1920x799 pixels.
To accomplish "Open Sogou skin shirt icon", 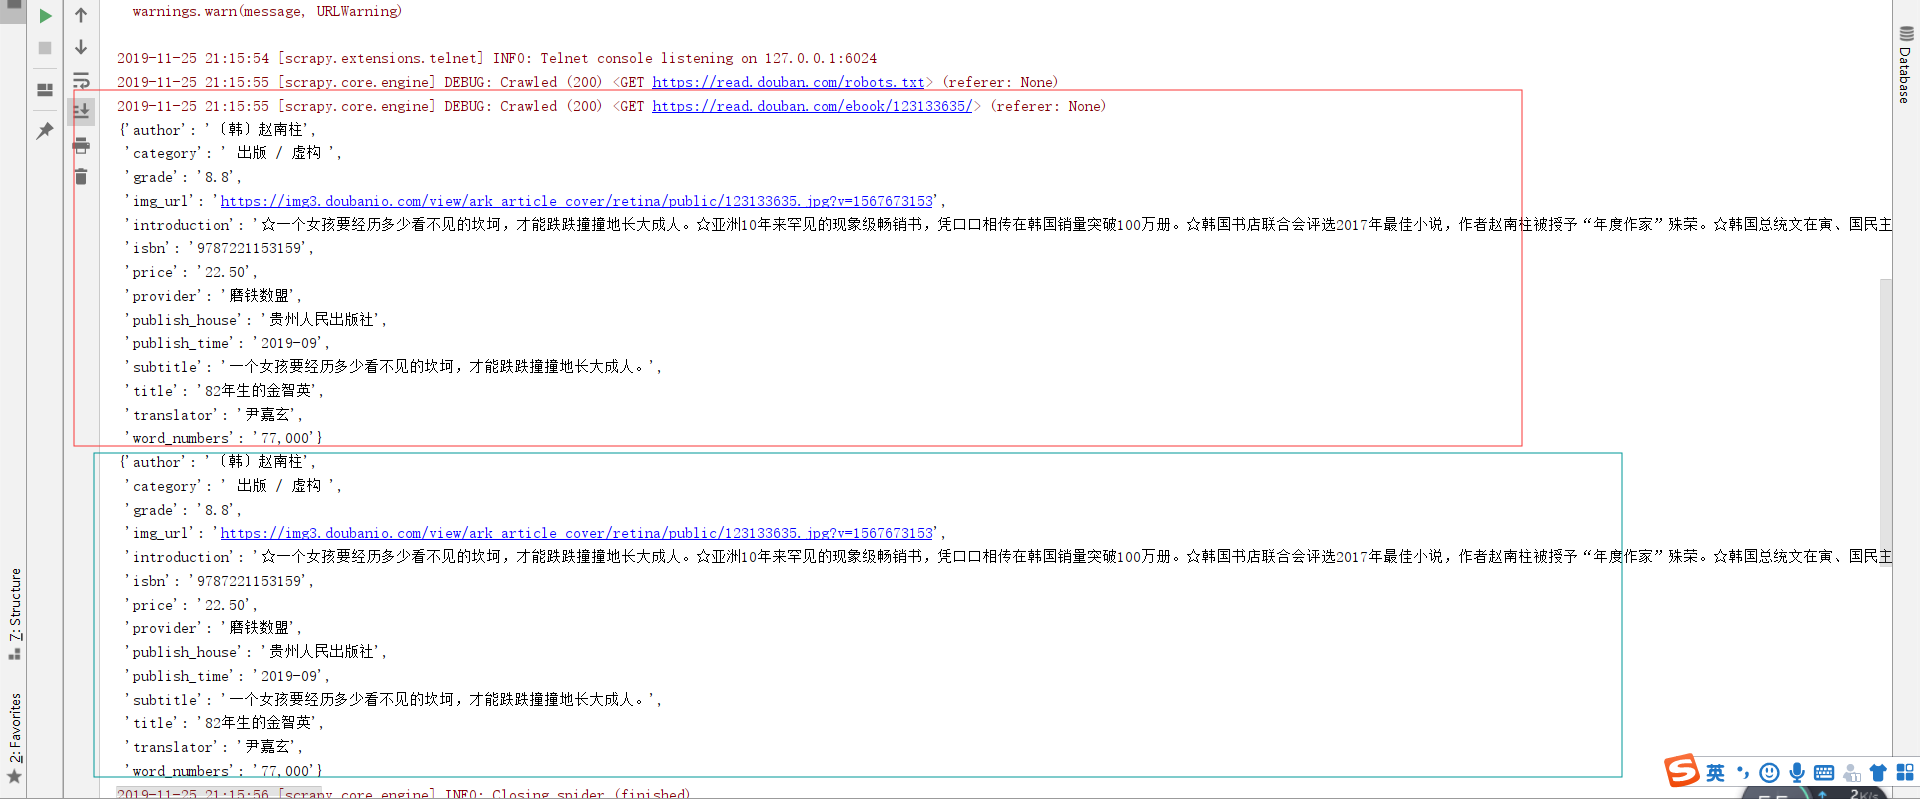I will [x=1878, y=772].
